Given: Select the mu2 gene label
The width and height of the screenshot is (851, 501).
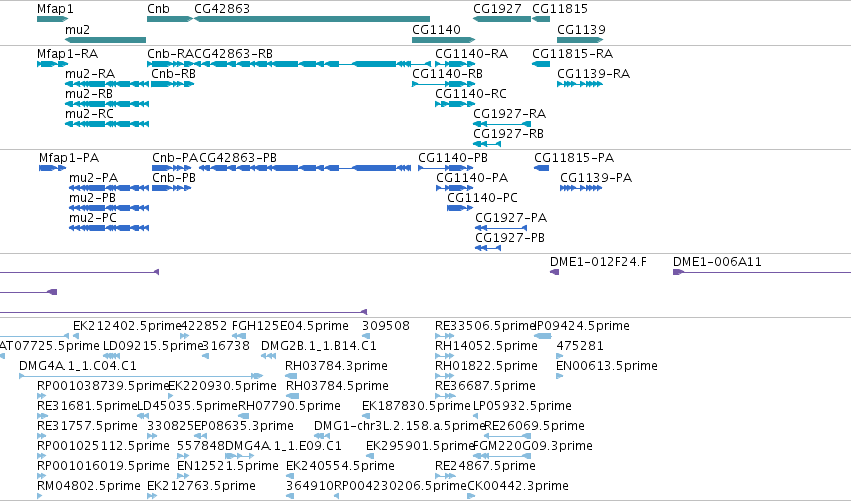Looking at the screenshot, I should (78, 29).
